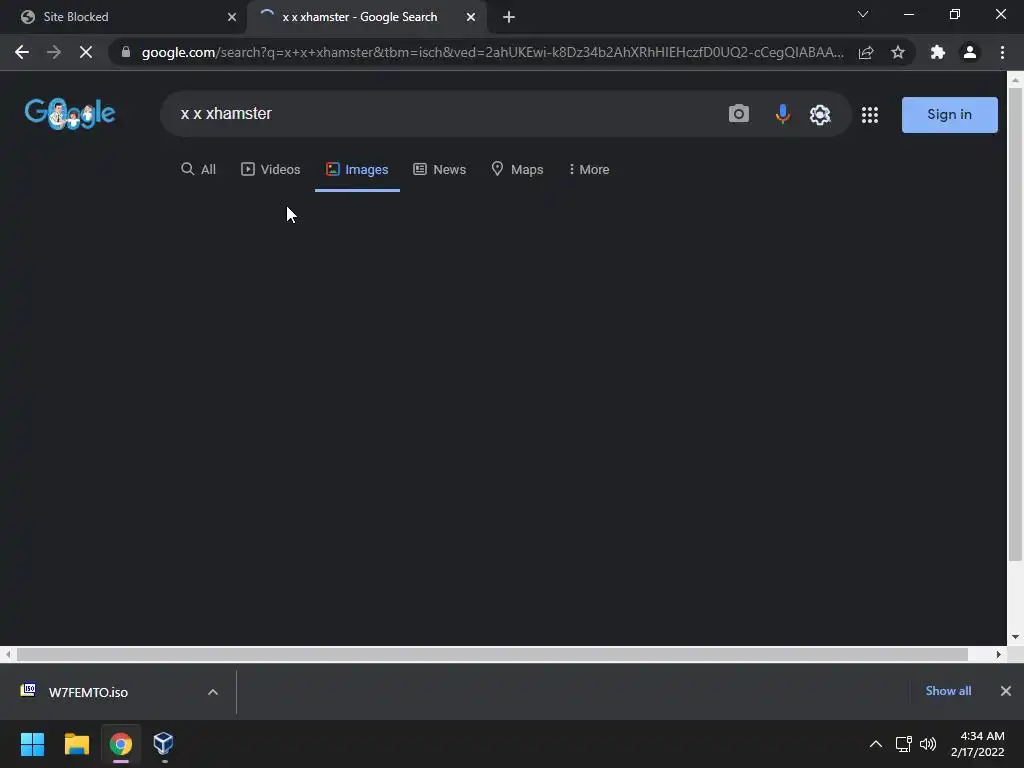Image resolution: width=1024 pixels, height=768 pixels.
Task: Click Show all downloads
Action: 948,691
